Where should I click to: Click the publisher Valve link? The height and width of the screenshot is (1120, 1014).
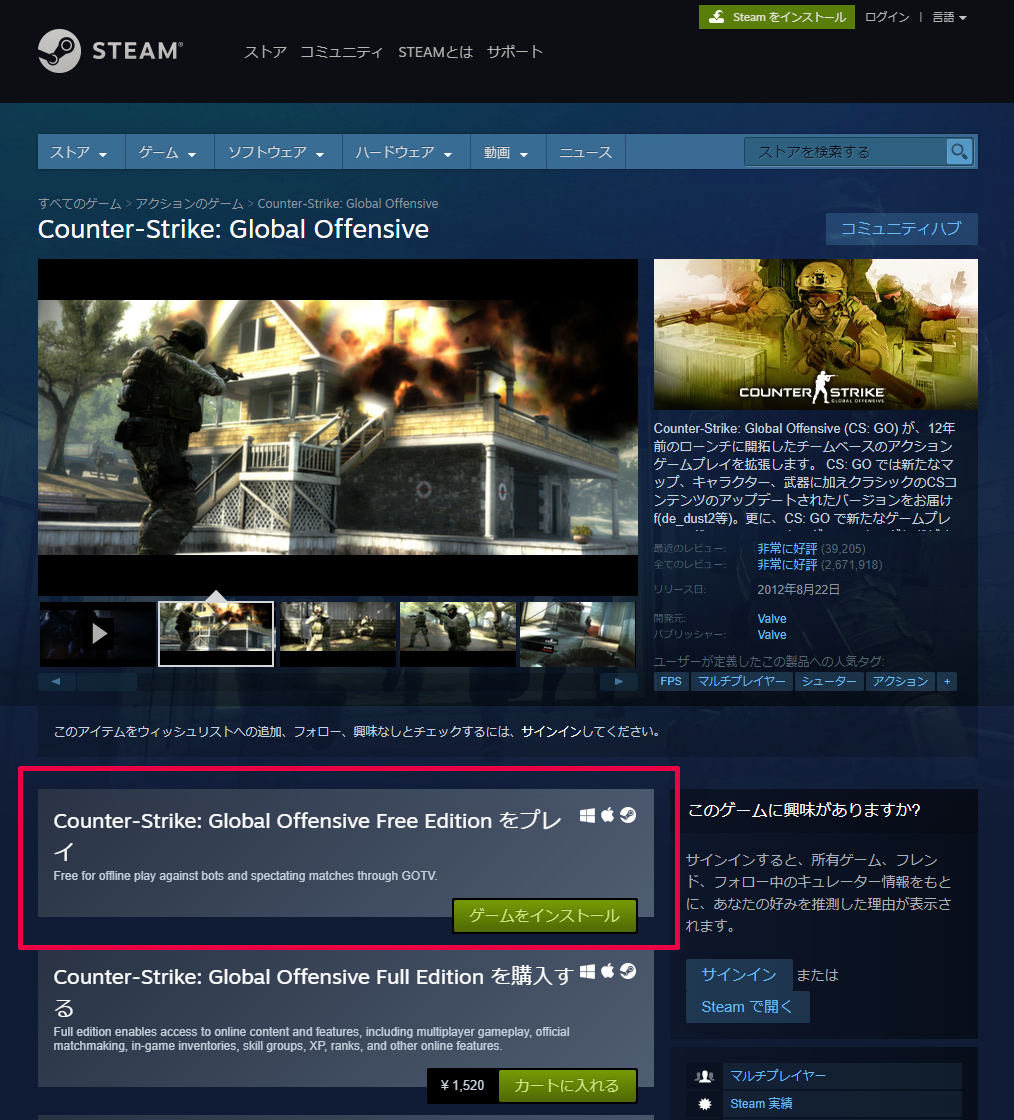coord(772,635)
